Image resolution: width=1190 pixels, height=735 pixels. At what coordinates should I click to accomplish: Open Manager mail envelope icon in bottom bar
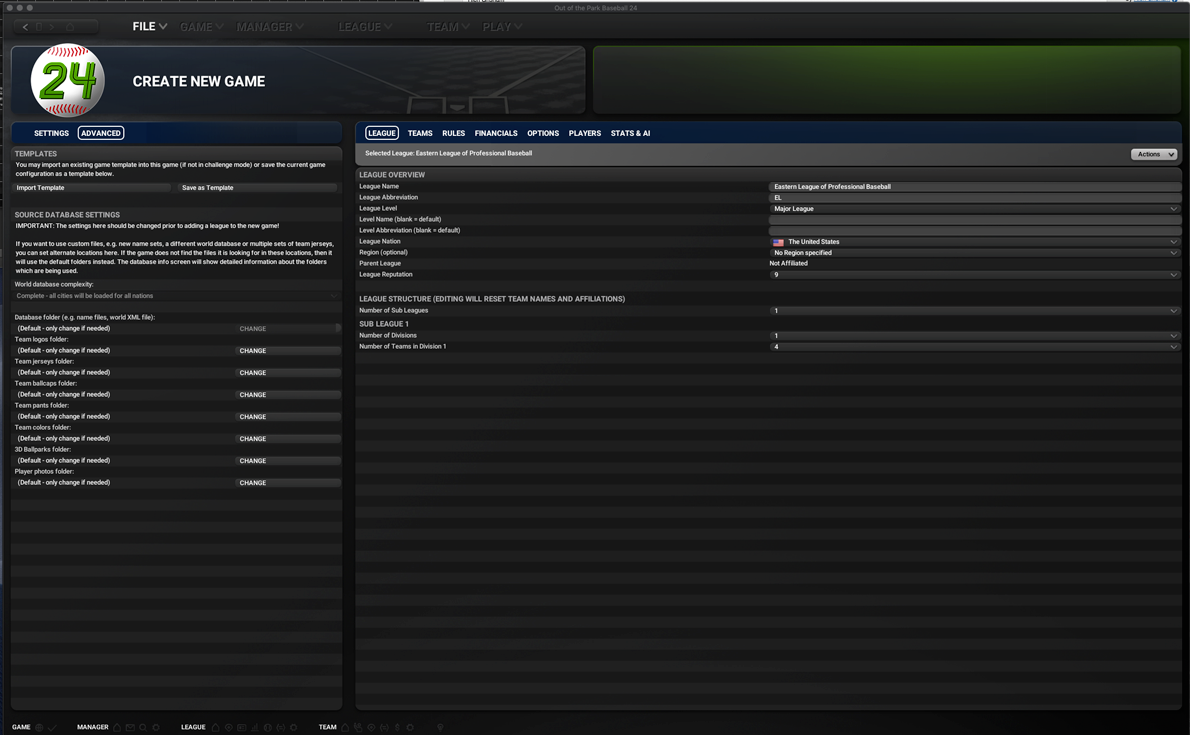[130, 727]
